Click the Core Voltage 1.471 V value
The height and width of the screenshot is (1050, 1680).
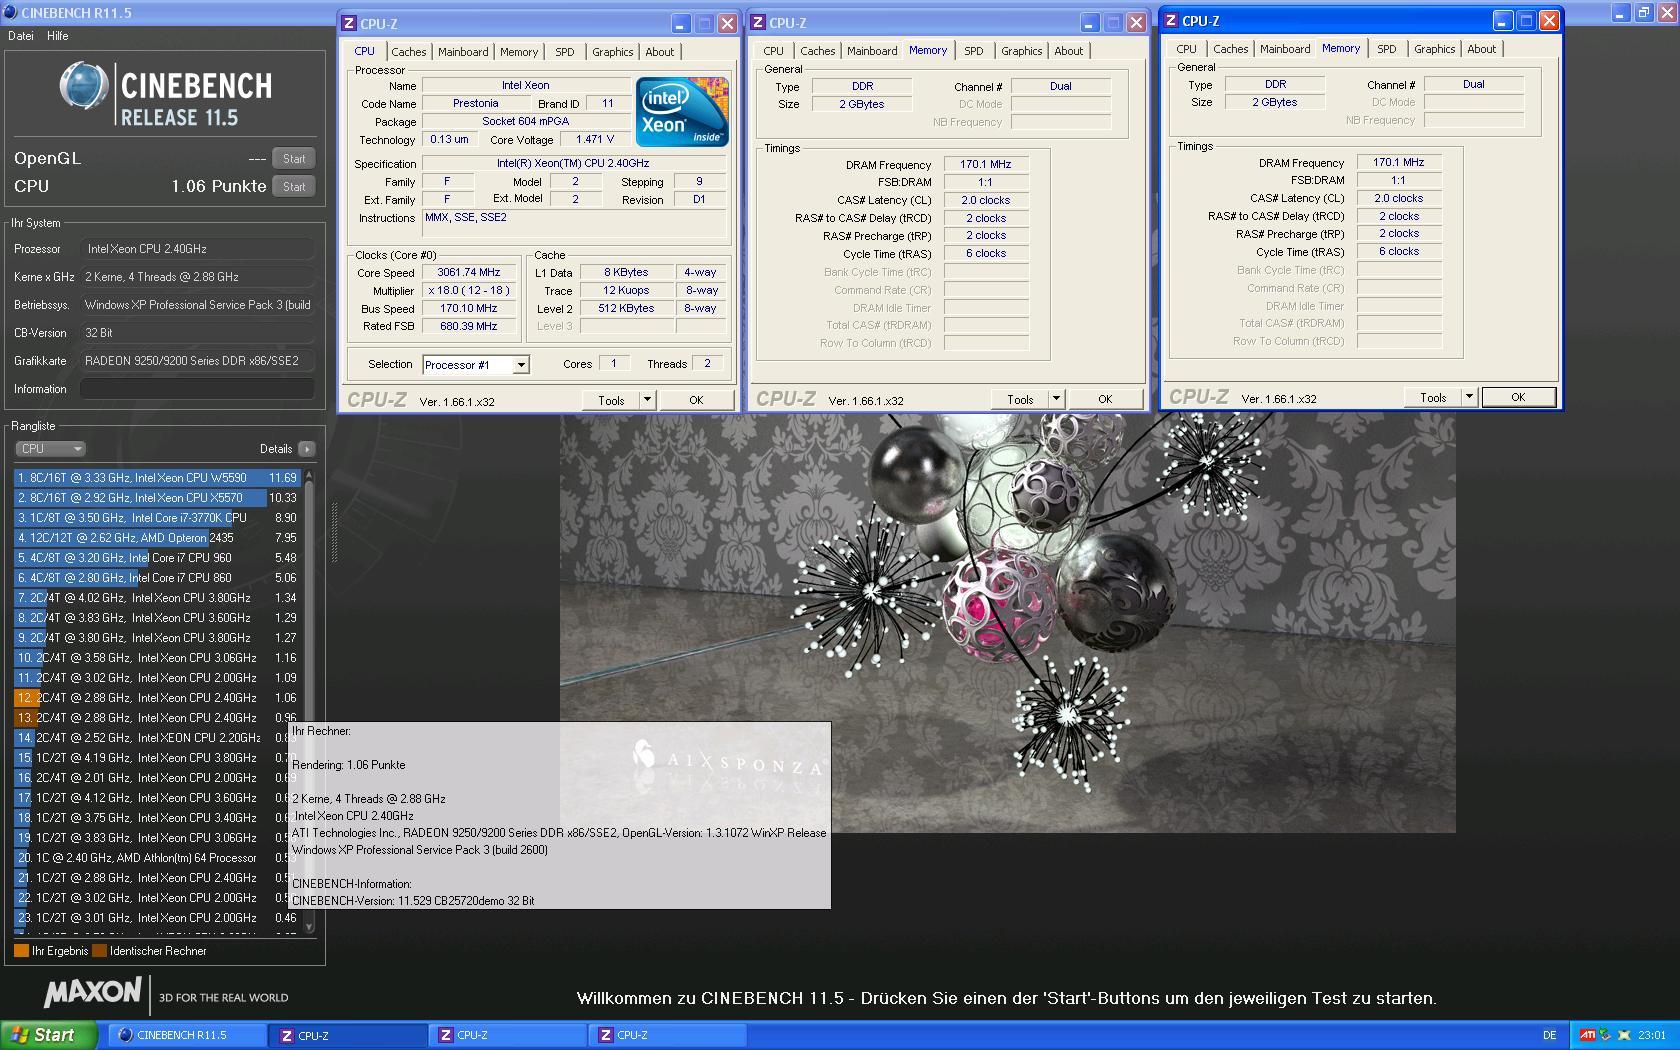[595, 139]
